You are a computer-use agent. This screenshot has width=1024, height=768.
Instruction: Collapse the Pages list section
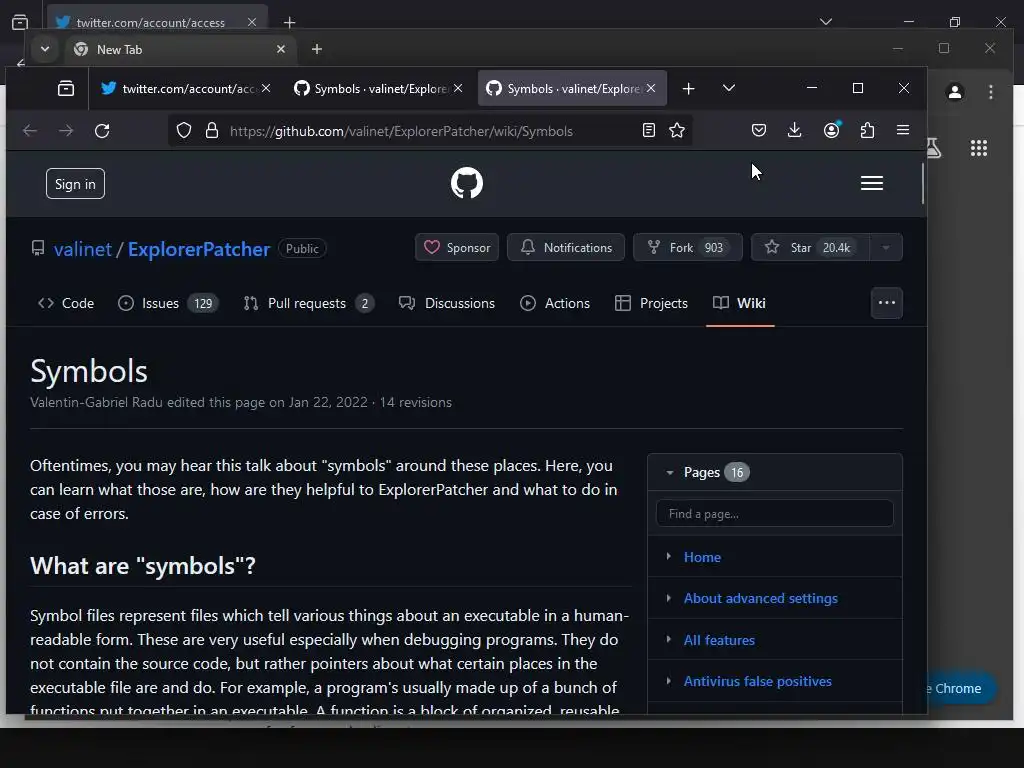[670, 472]
